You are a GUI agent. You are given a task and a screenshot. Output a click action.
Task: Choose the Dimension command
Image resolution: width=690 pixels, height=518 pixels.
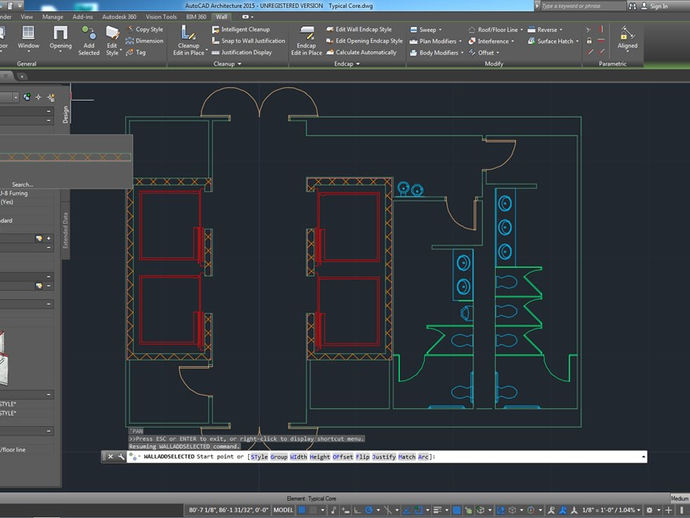[x=145, y=41]
